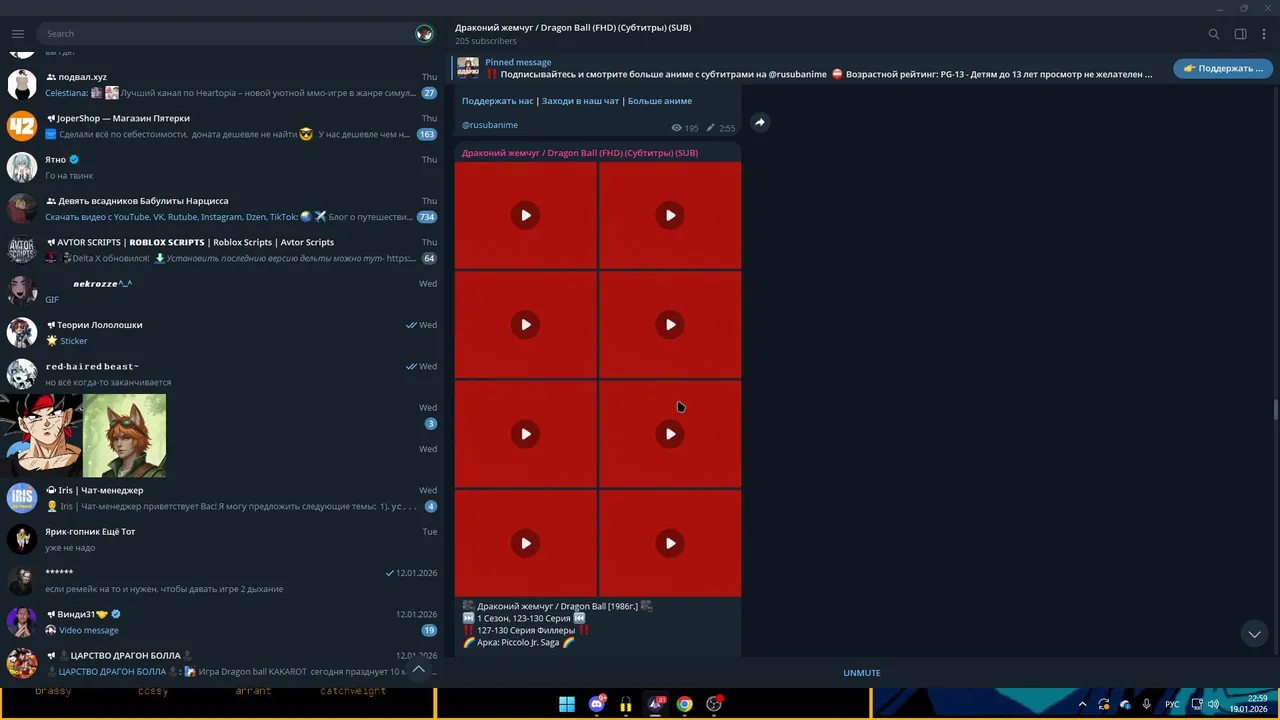The width and height of the screenshot is (1280, 720).
Task: Click the Telegram taskbar icon
Action: click(656, 704)
